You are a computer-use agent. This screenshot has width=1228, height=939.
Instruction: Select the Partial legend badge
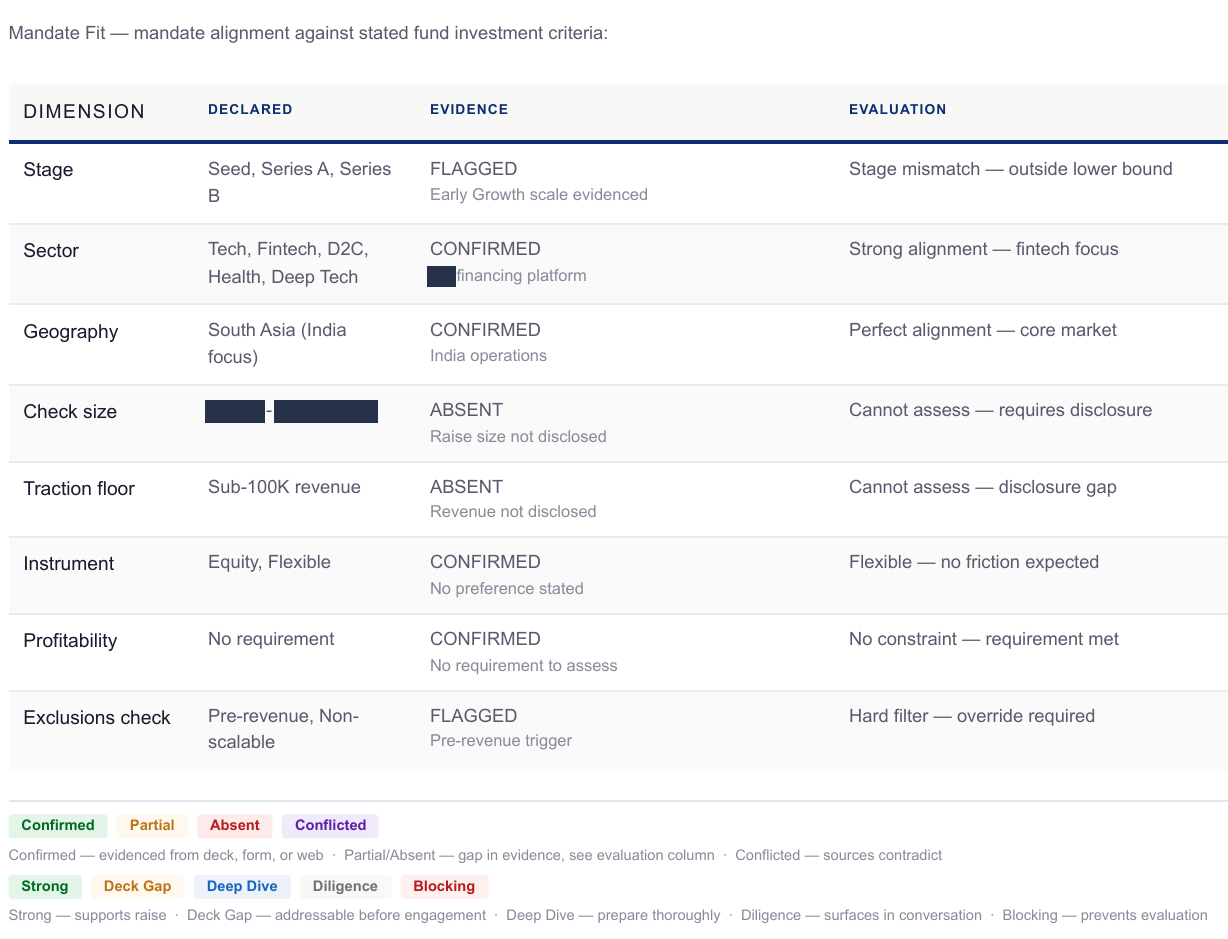[x=152, y=825]
